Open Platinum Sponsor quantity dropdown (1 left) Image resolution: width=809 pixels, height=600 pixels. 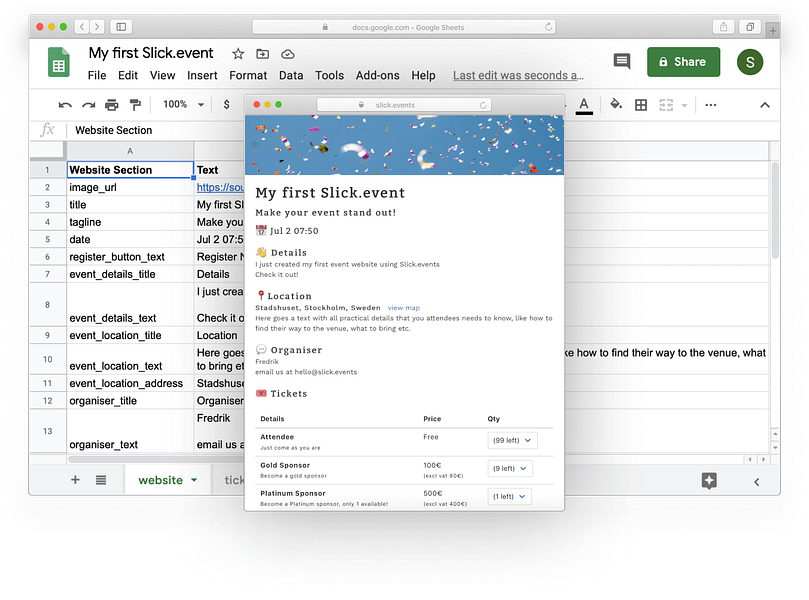coord(509,496)
